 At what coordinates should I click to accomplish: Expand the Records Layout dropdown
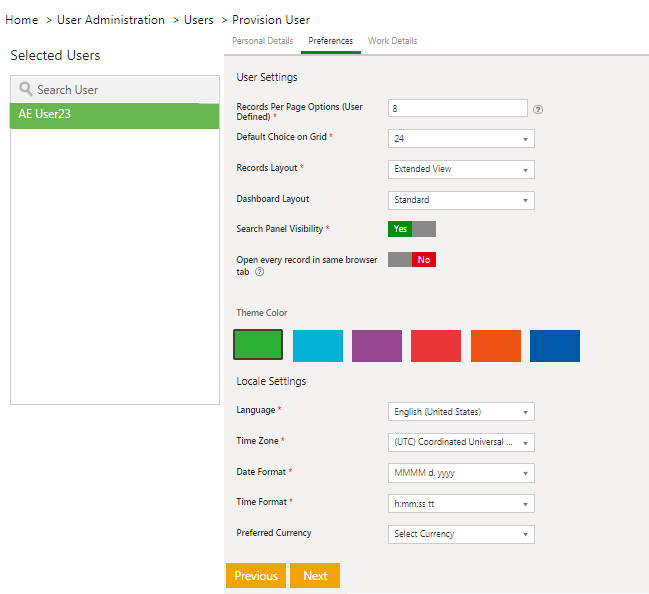(461, 169)
